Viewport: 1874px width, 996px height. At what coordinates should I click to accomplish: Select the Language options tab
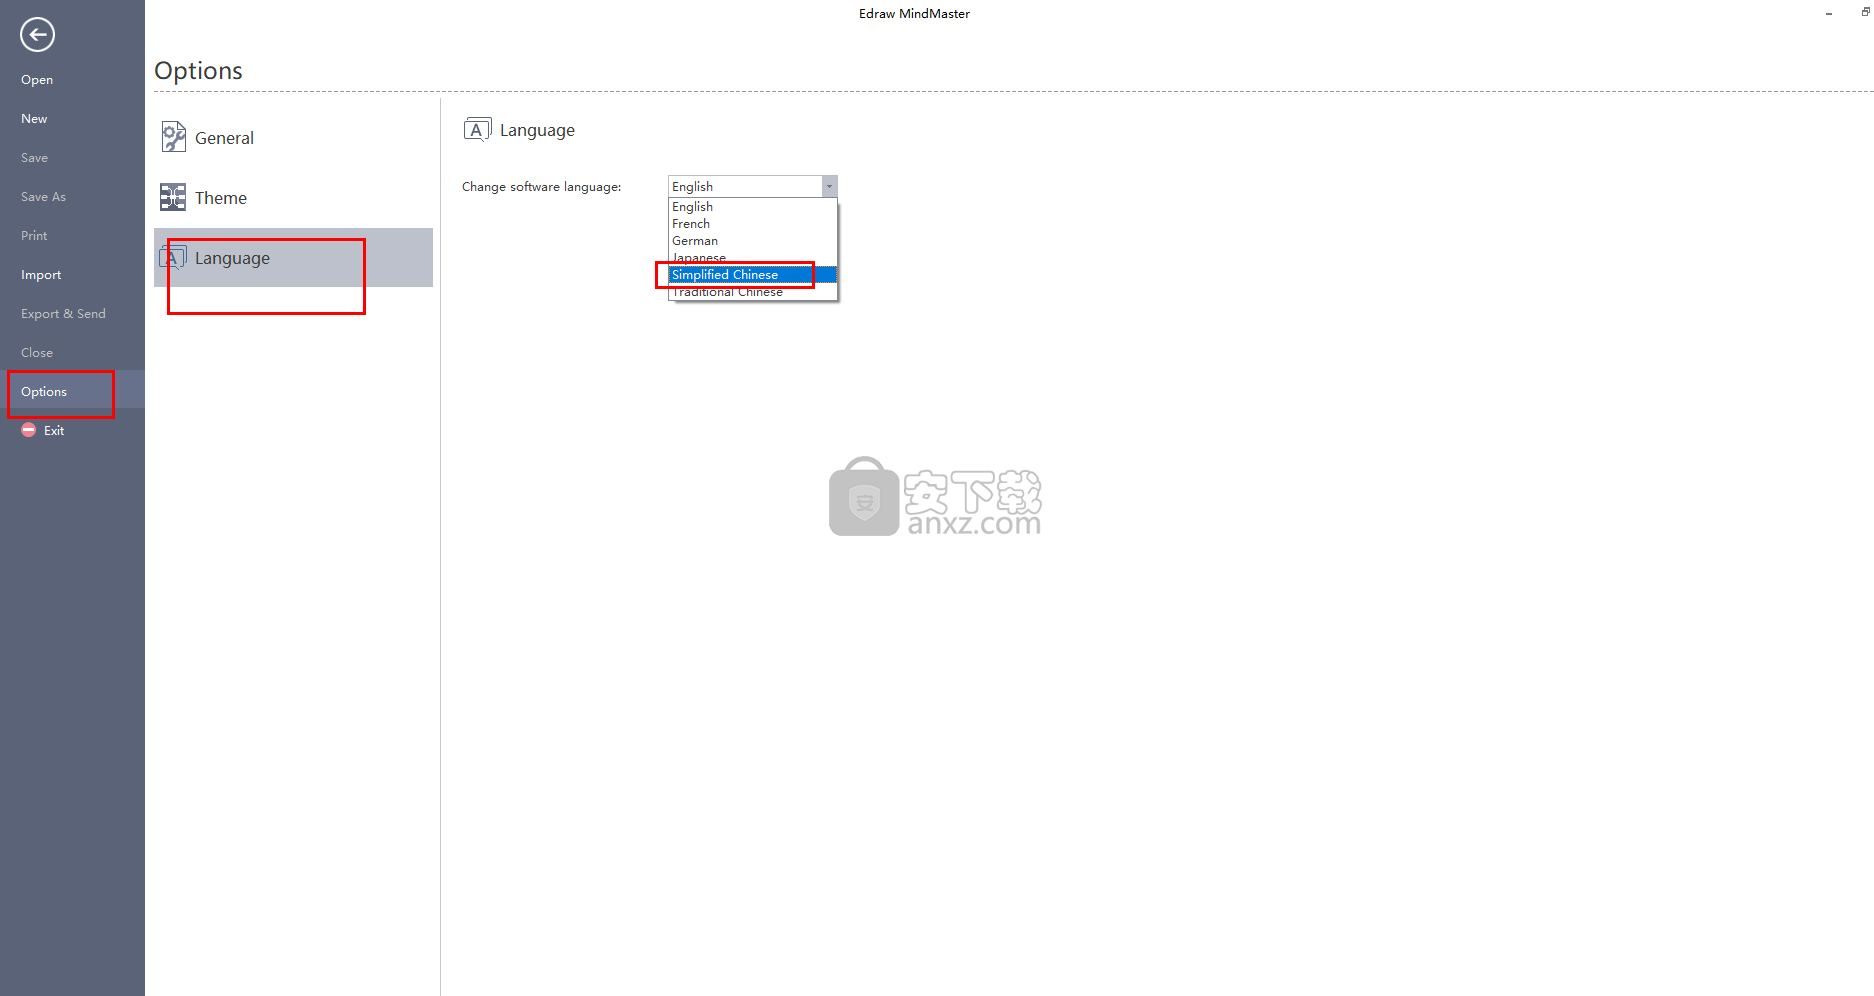point(293,258)
